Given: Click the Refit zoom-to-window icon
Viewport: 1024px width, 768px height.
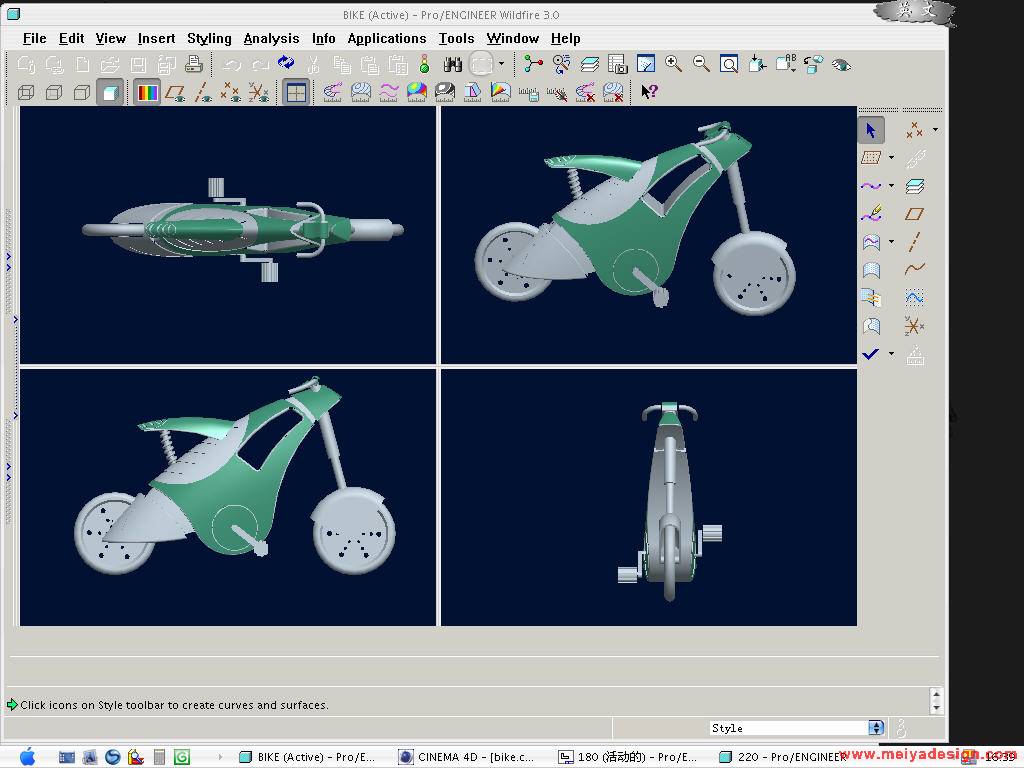Looking at the screenshot, I should [729, 64].
